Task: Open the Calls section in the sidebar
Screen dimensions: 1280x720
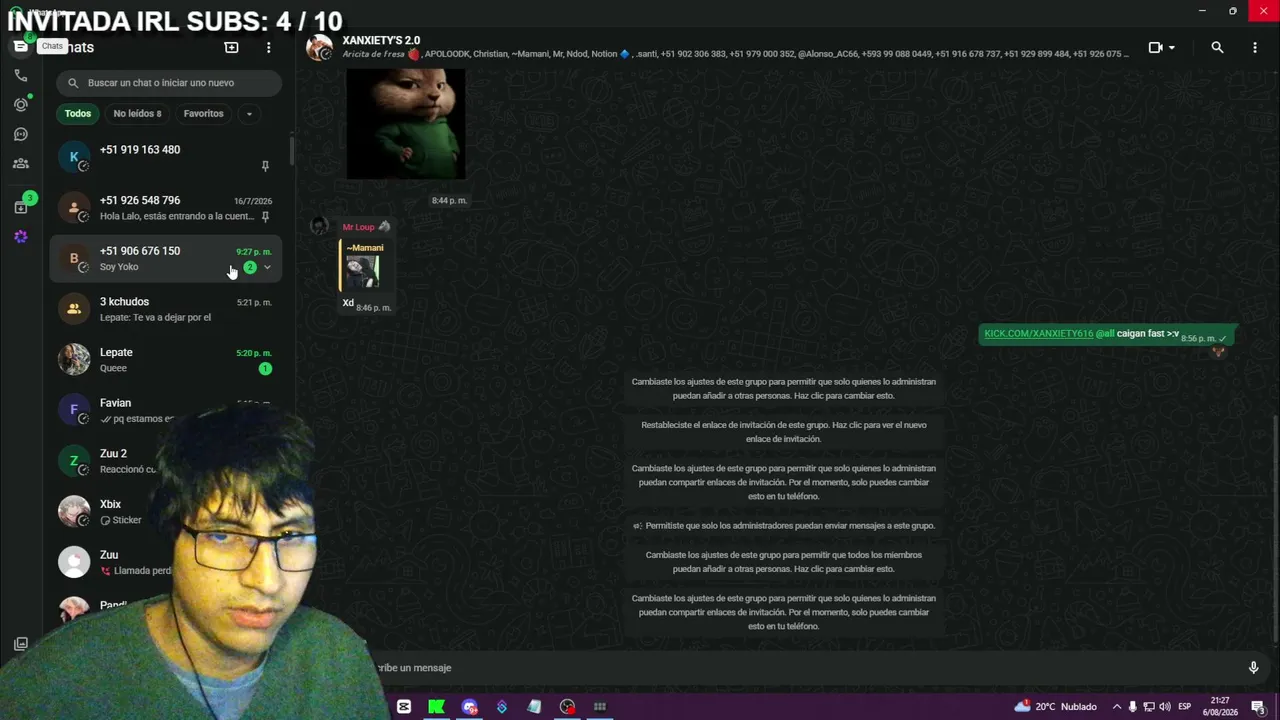Action: click(x=20, y=75)
